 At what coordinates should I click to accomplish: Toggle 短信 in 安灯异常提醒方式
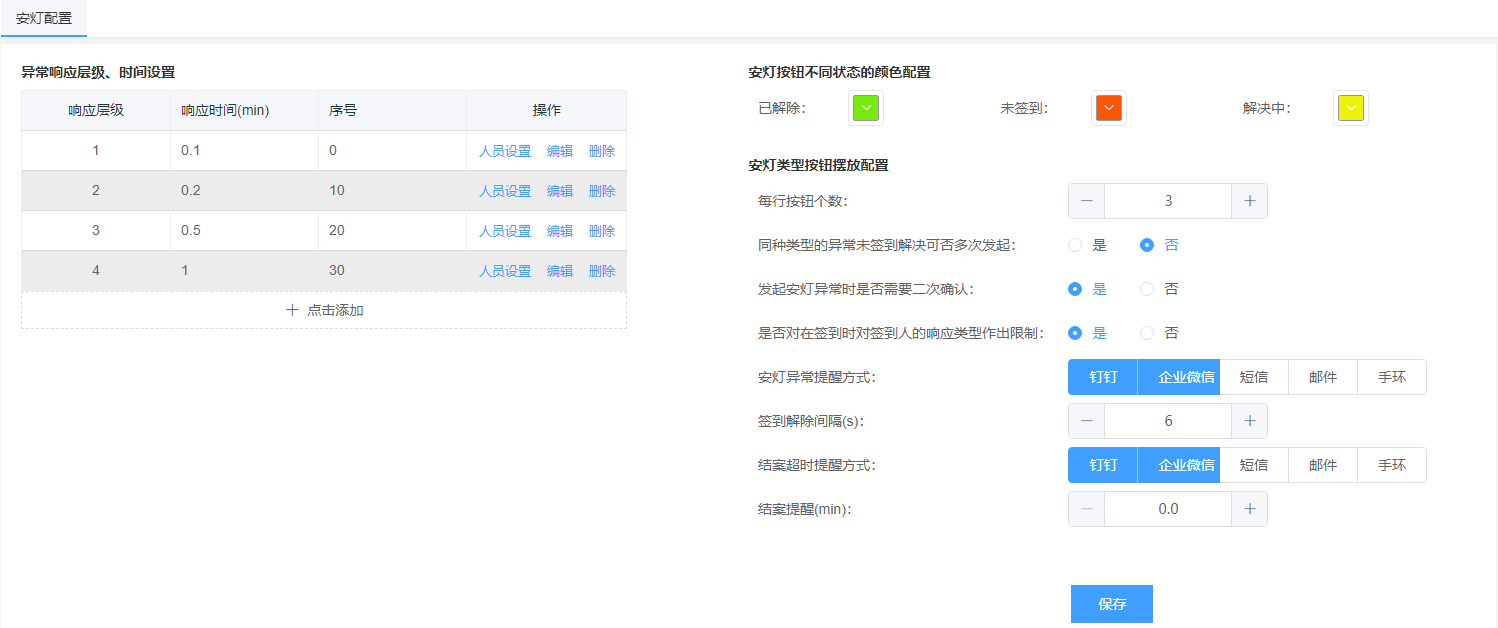(x=1254, y=377)
